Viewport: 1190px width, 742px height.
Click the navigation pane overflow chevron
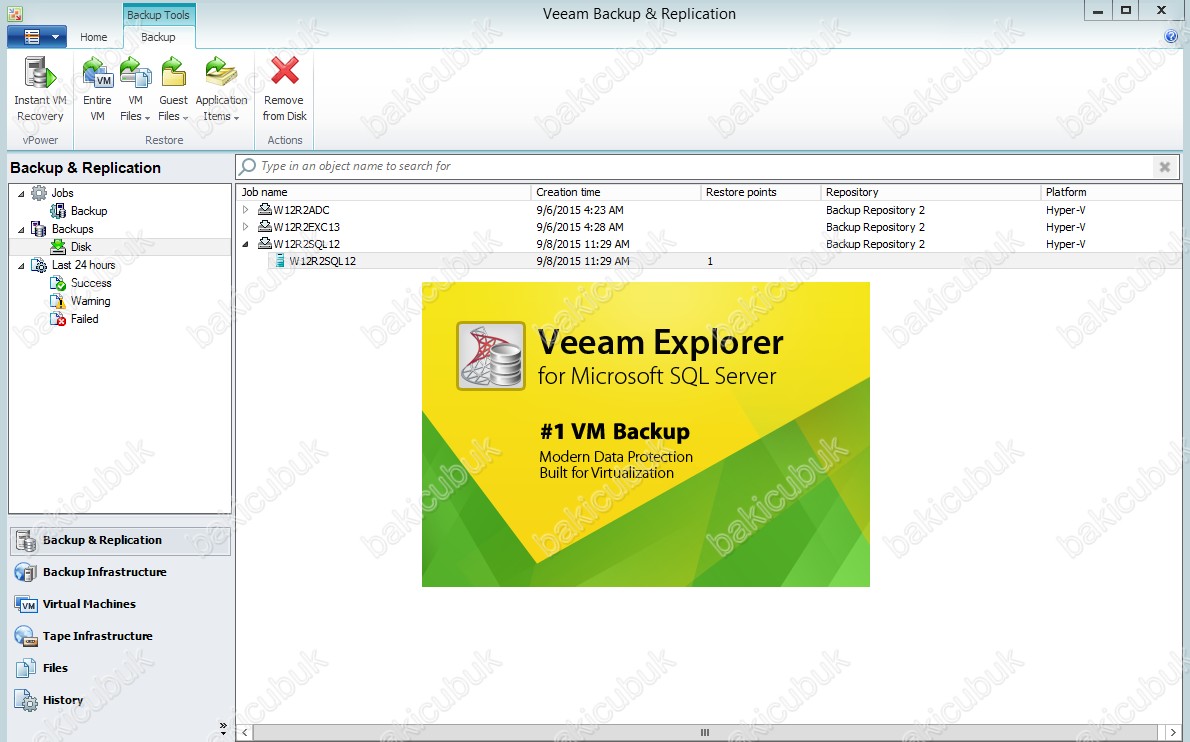click(x=223, y=728)
